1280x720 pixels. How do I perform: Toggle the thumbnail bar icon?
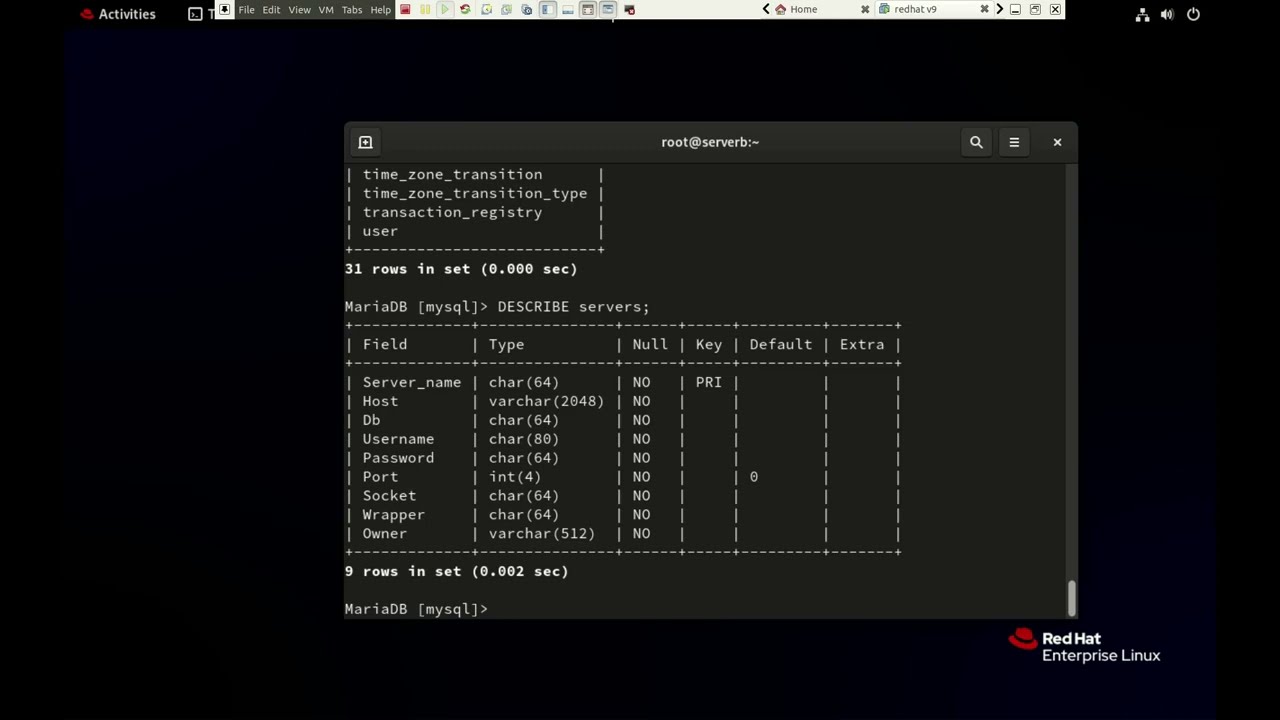tap(568, 9)
